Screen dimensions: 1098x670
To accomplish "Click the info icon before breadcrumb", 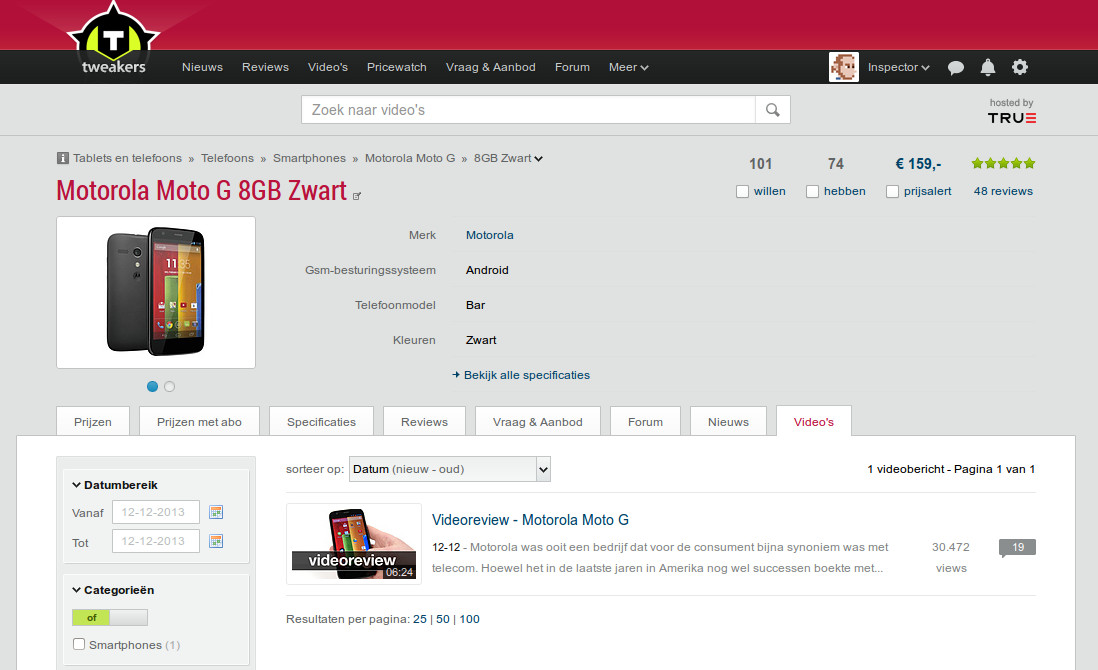I will click(x=62, y=158).
